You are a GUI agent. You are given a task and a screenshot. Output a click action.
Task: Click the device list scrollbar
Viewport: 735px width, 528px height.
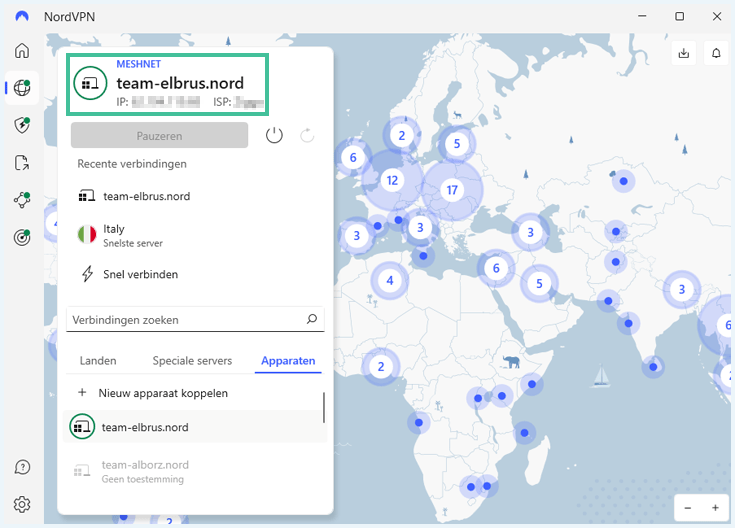(x=324, y=407)
